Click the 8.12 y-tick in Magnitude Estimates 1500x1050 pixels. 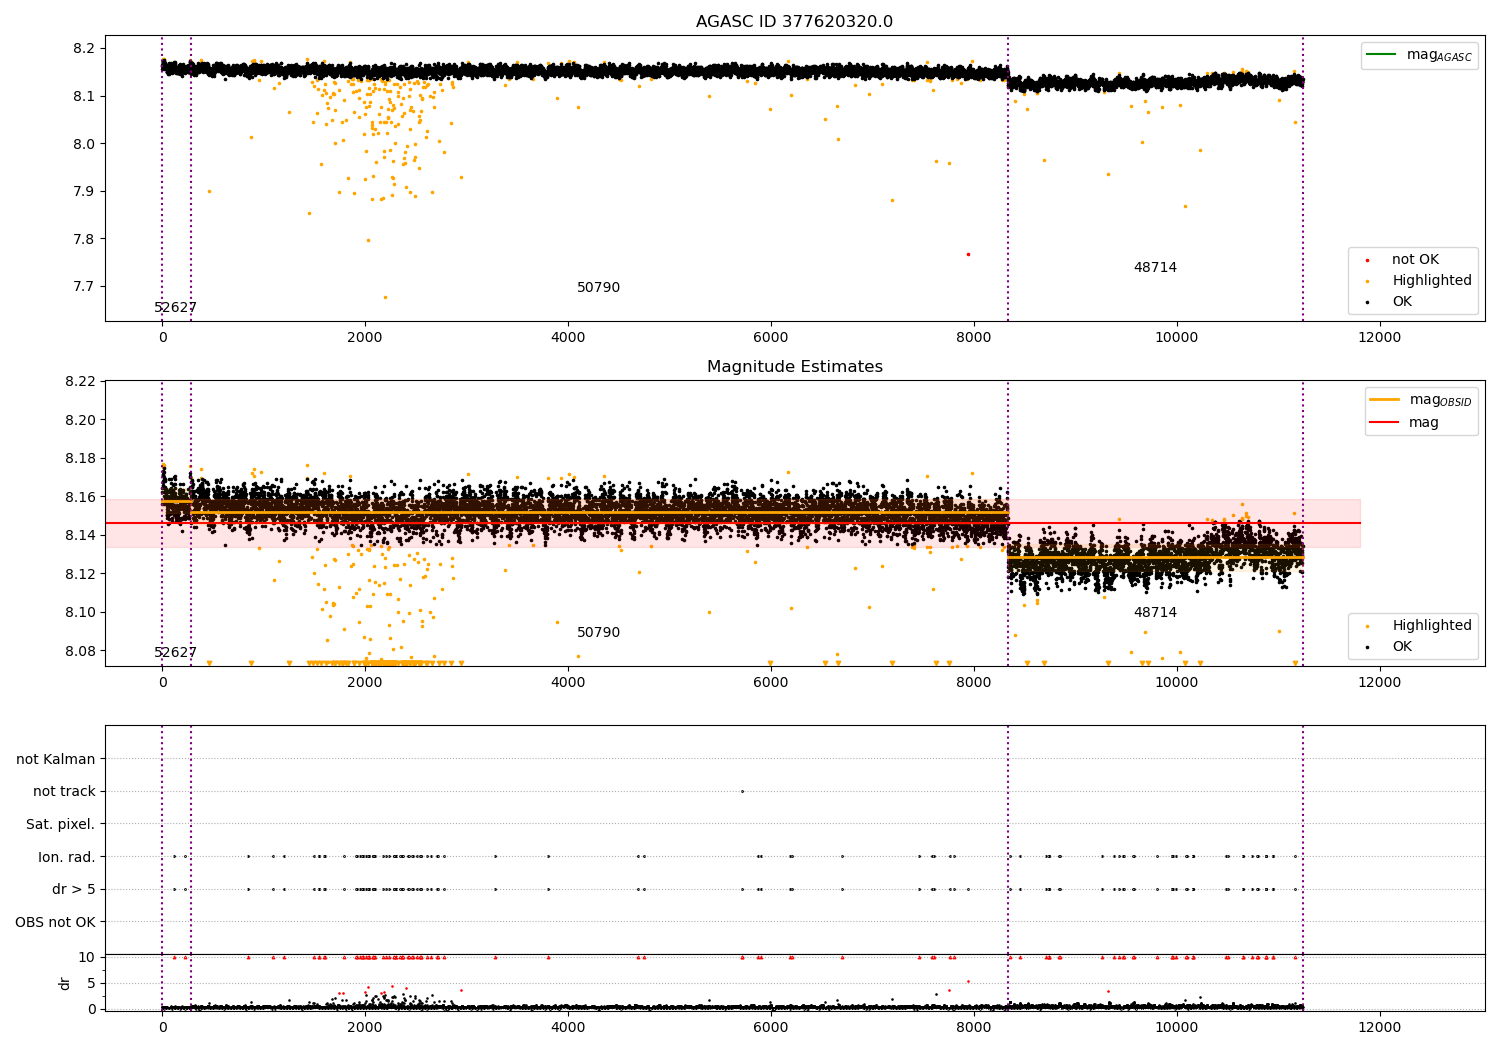pyautogui.click(x=81, y=574)
